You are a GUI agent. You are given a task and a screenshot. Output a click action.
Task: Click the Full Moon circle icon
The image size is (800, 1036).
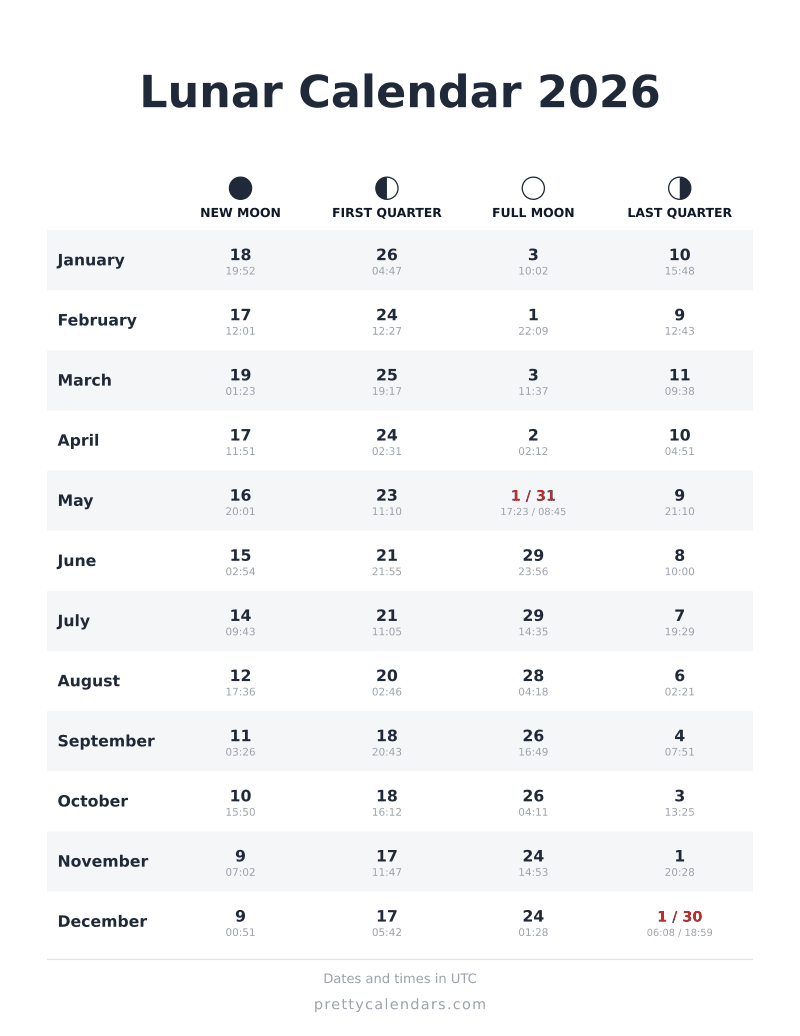[533, 188]
